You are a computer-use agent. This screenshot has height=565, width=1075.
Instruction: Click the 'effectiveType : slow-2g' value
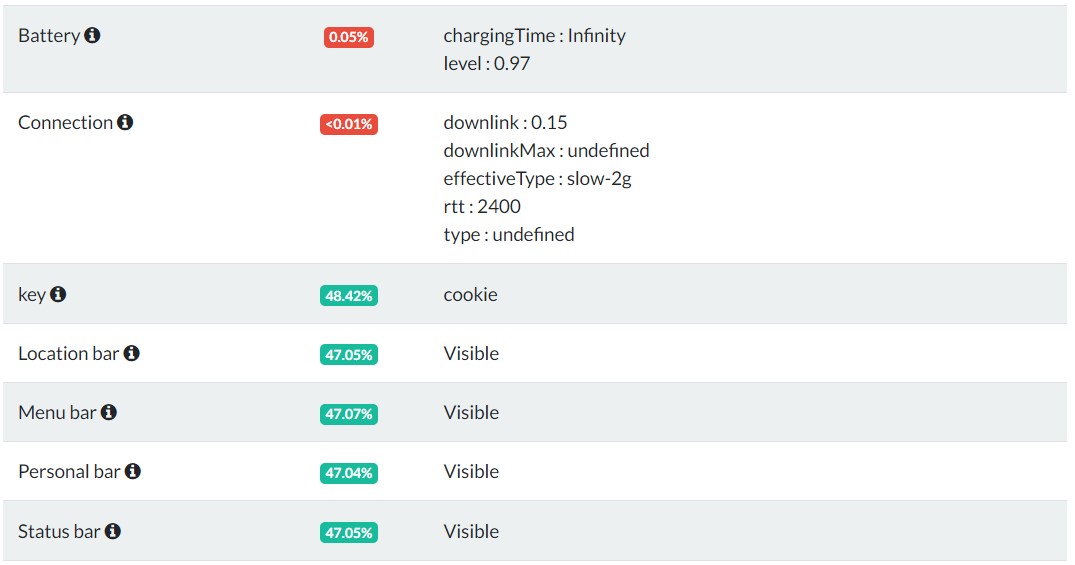point(537,179)
